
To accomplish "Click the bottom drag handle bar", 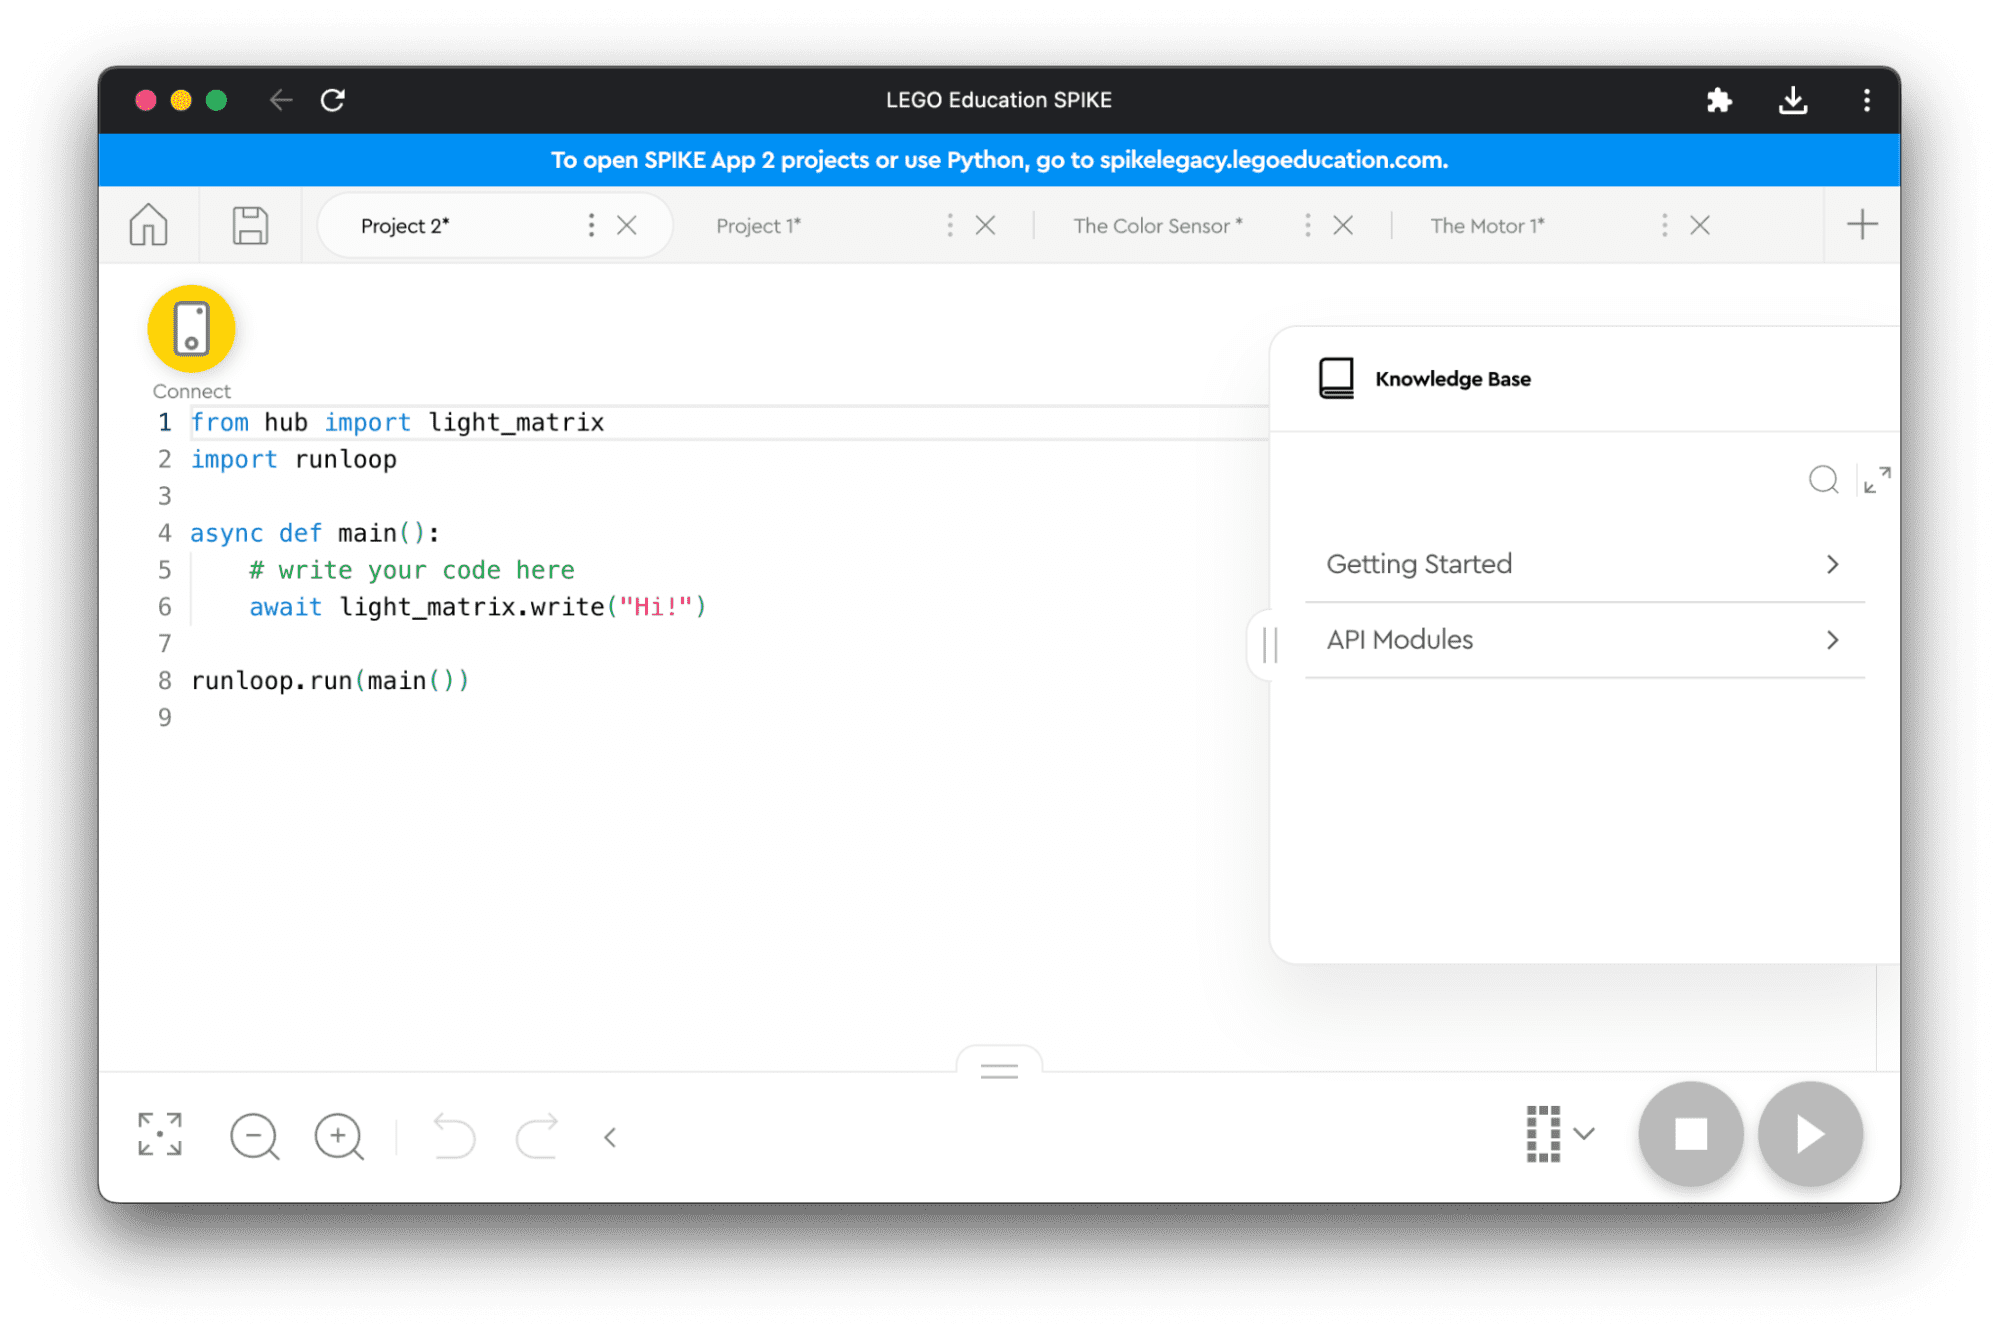I will pos(1000,1068).
